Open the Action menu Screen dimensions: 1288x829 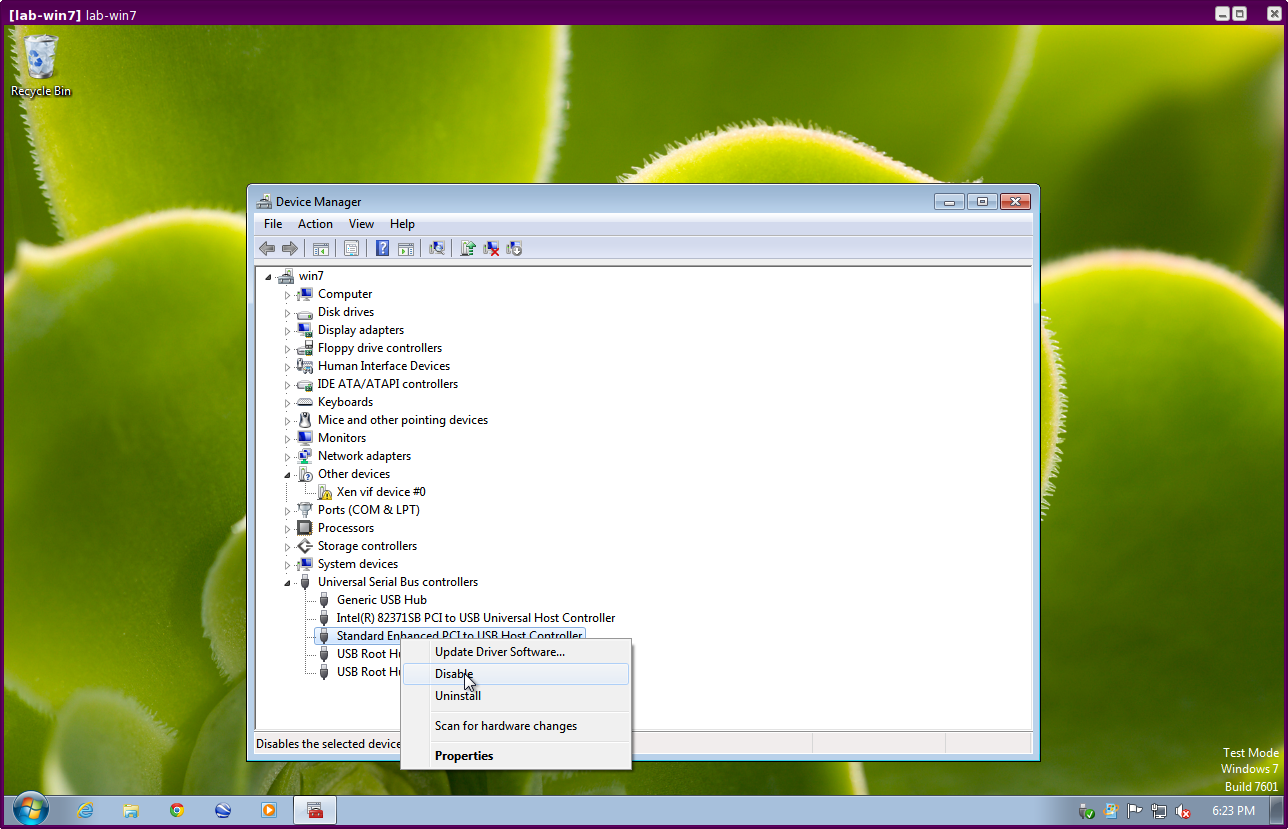tap(314, 223)
